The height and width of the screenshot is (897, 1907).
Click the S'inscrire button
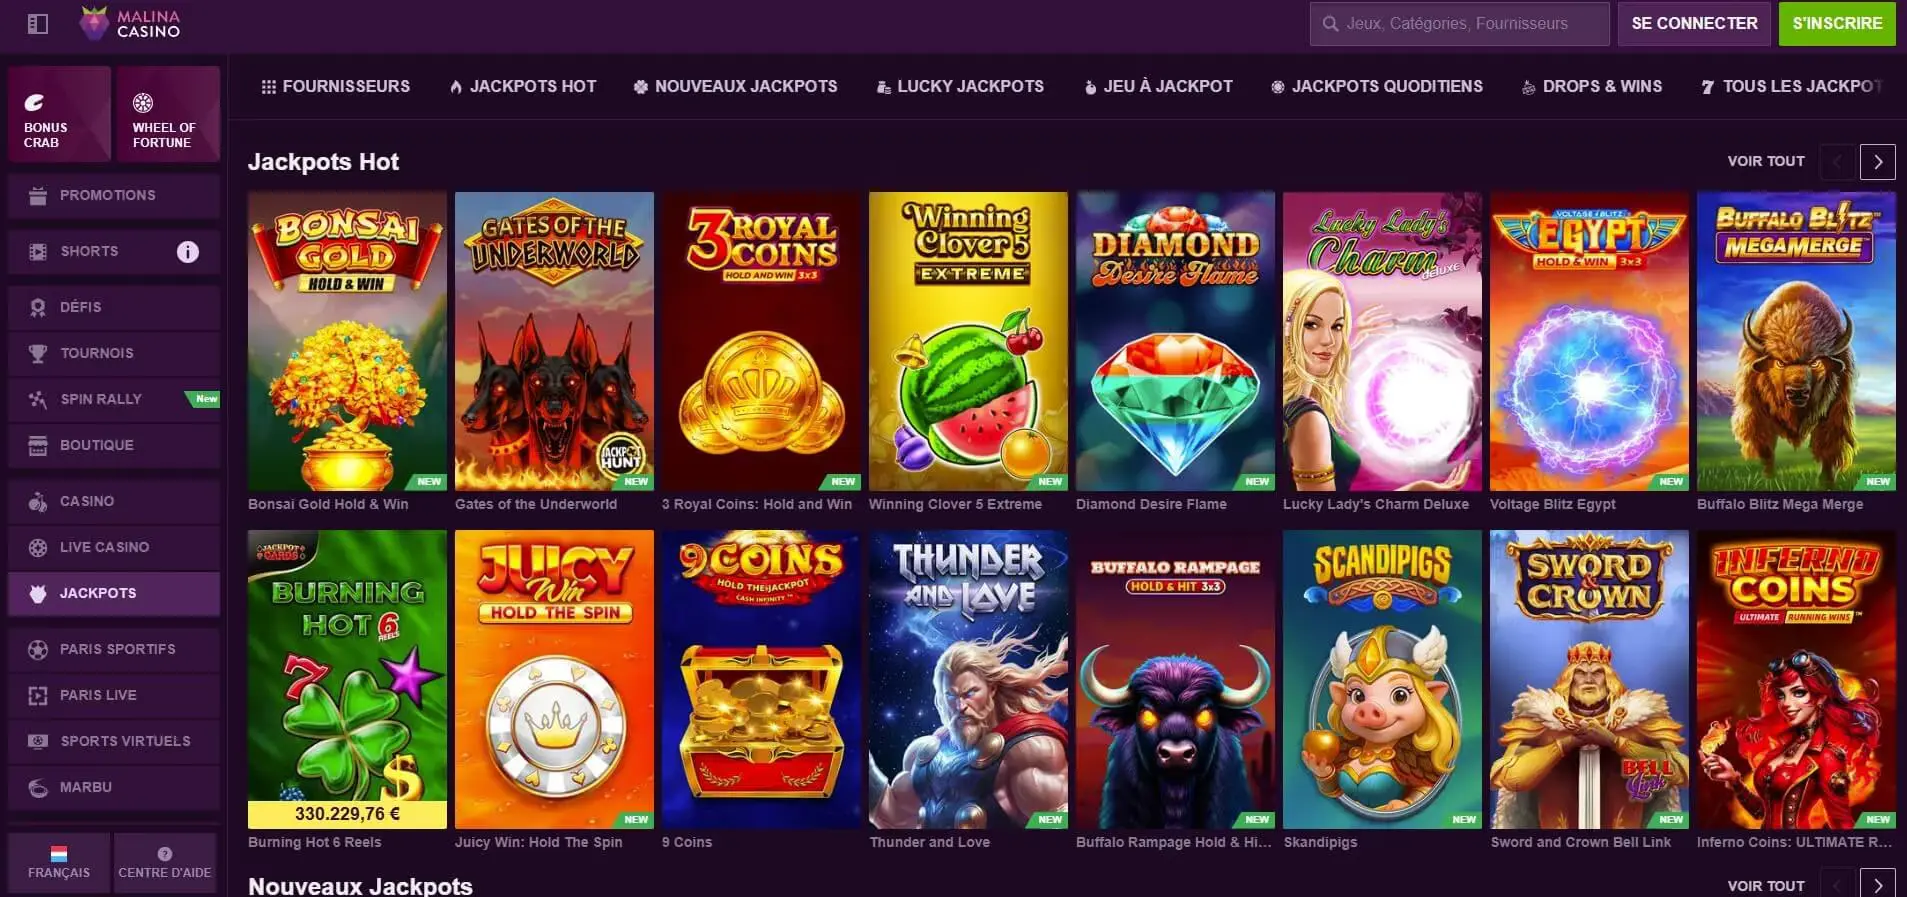click(1837, 24)
